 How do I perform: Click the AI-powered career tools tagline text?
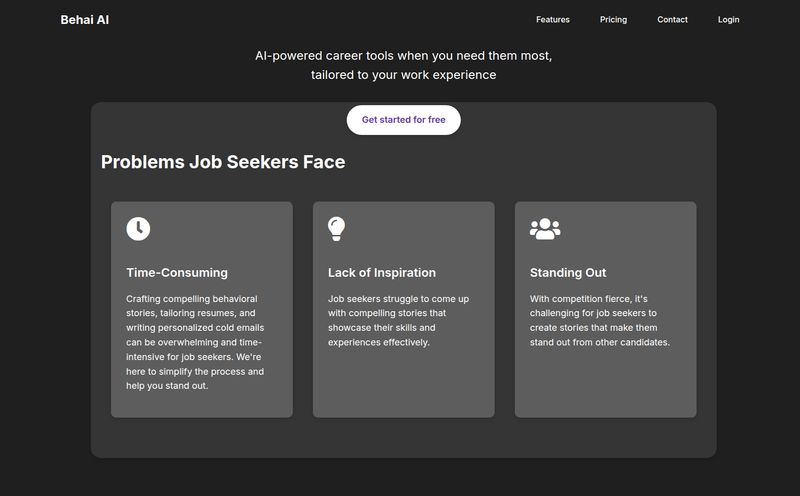tap(404, 56)
